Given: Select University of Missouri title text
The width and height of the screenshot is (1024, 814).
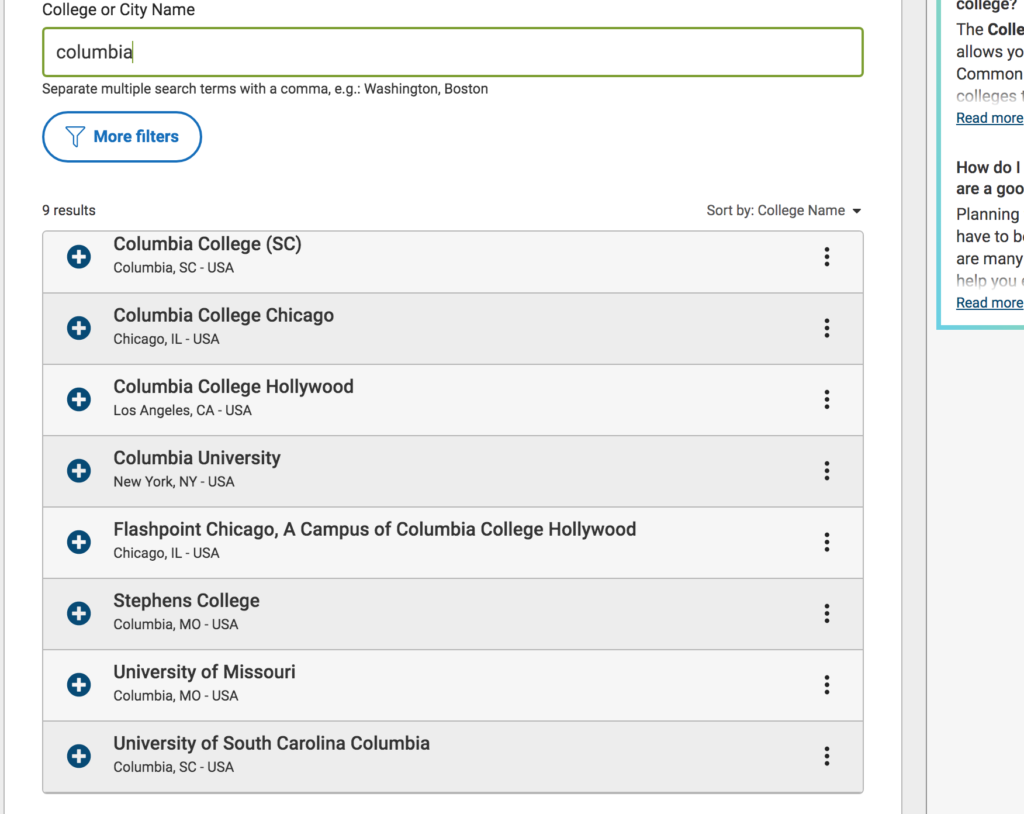Looking at the screenshot, I should pyautogui.click(x=204, y=672).
